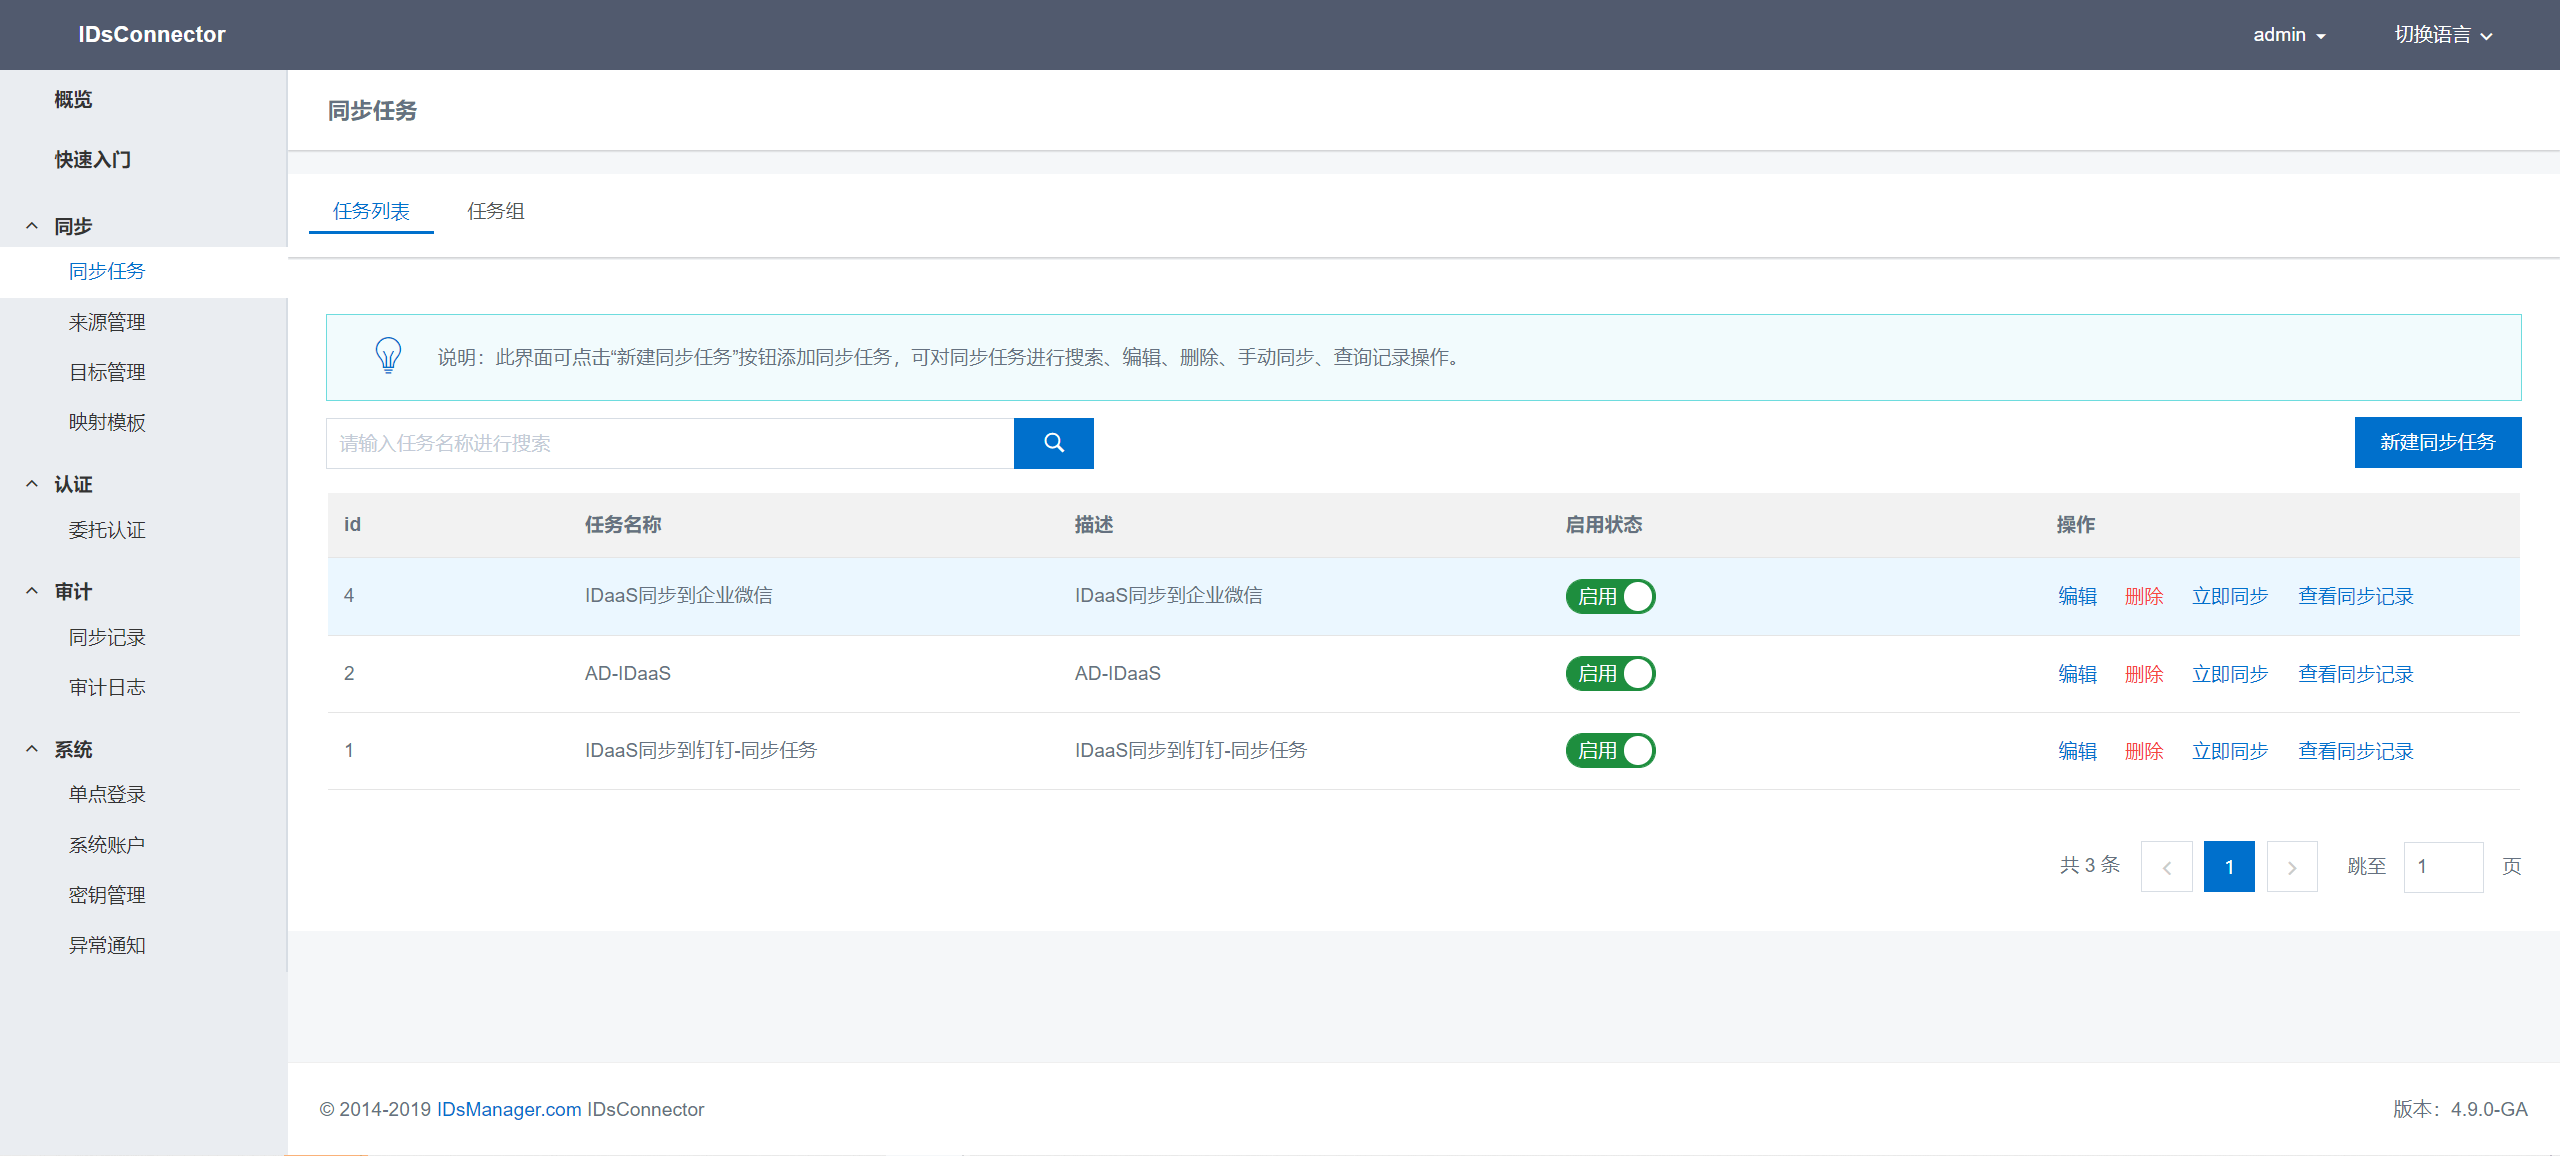Select page 1 in pagination

tap(2228, 867)
